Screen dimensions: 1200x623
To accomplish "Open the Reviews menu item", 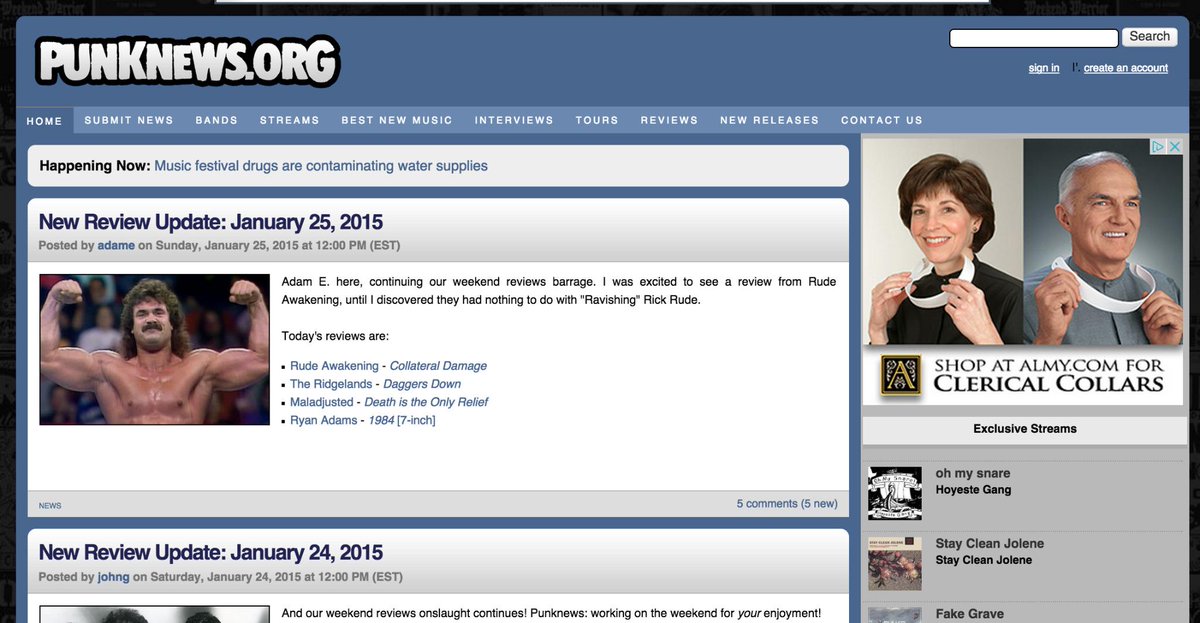I will pyautogui.click(x=670, y=120).
